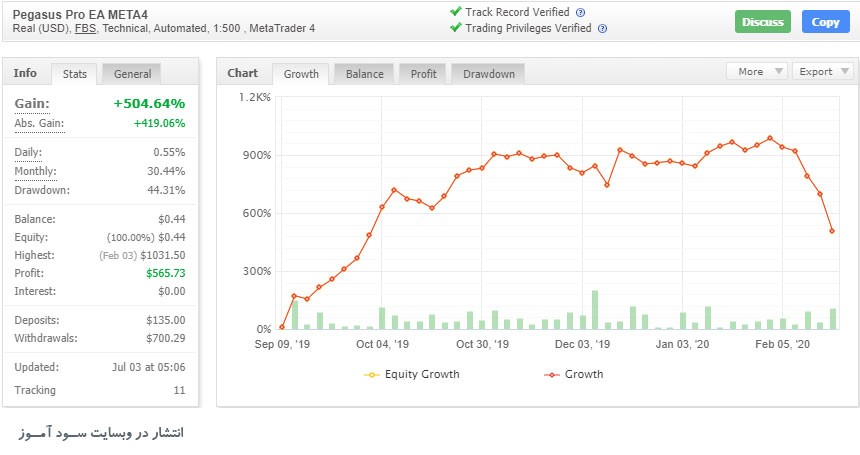Click the $565.73 profit value
Screen dimensions: 860x455
166,273
